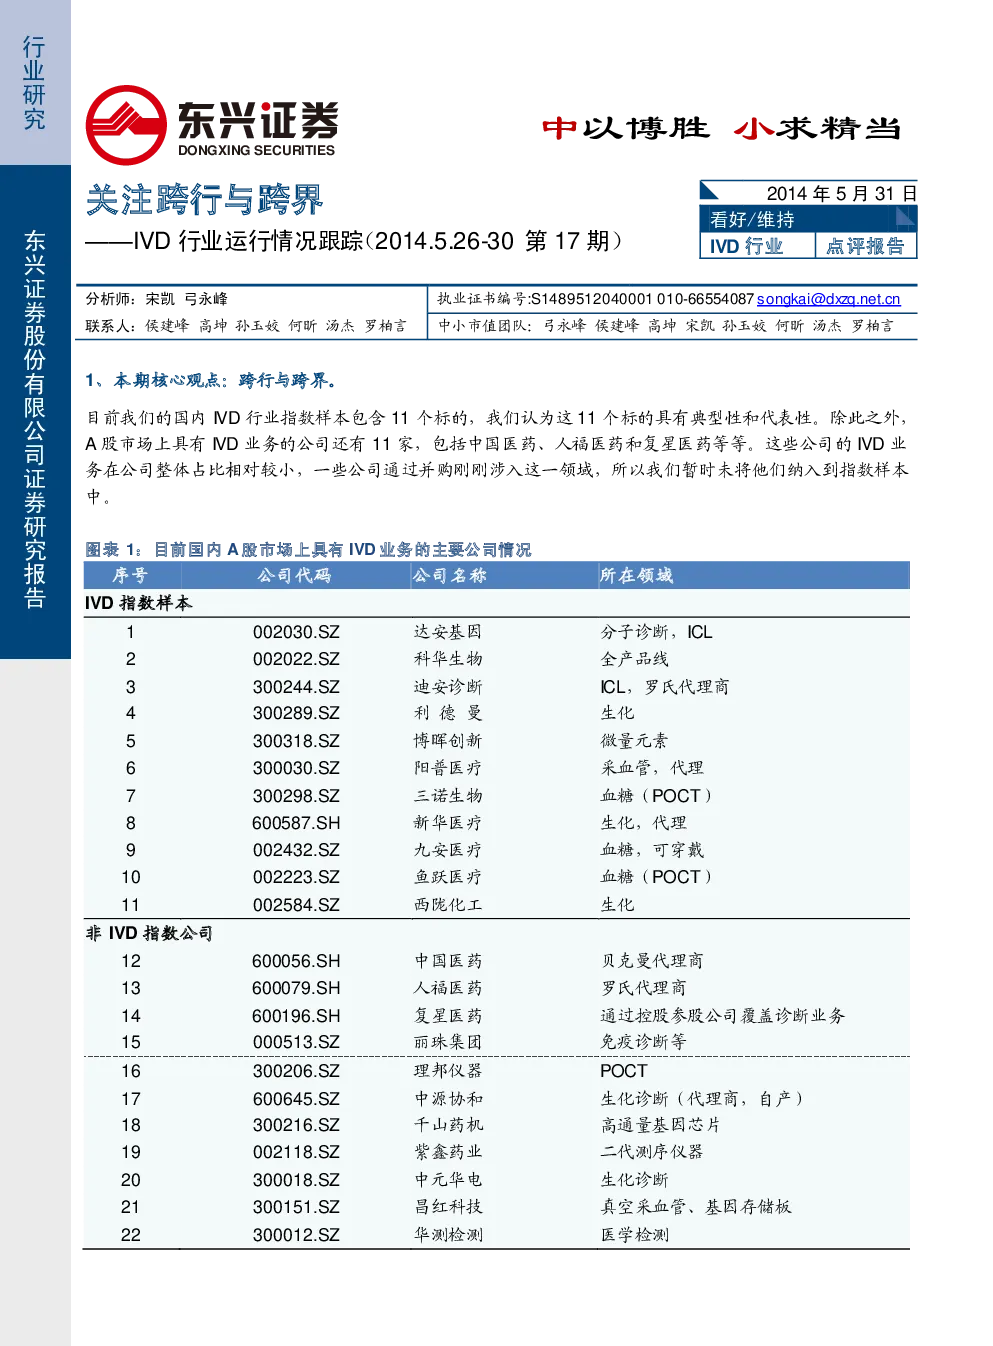This screenshot has height=1346, width=993.
Task: Click the 公司名称 column header
Action: point(449,575)
